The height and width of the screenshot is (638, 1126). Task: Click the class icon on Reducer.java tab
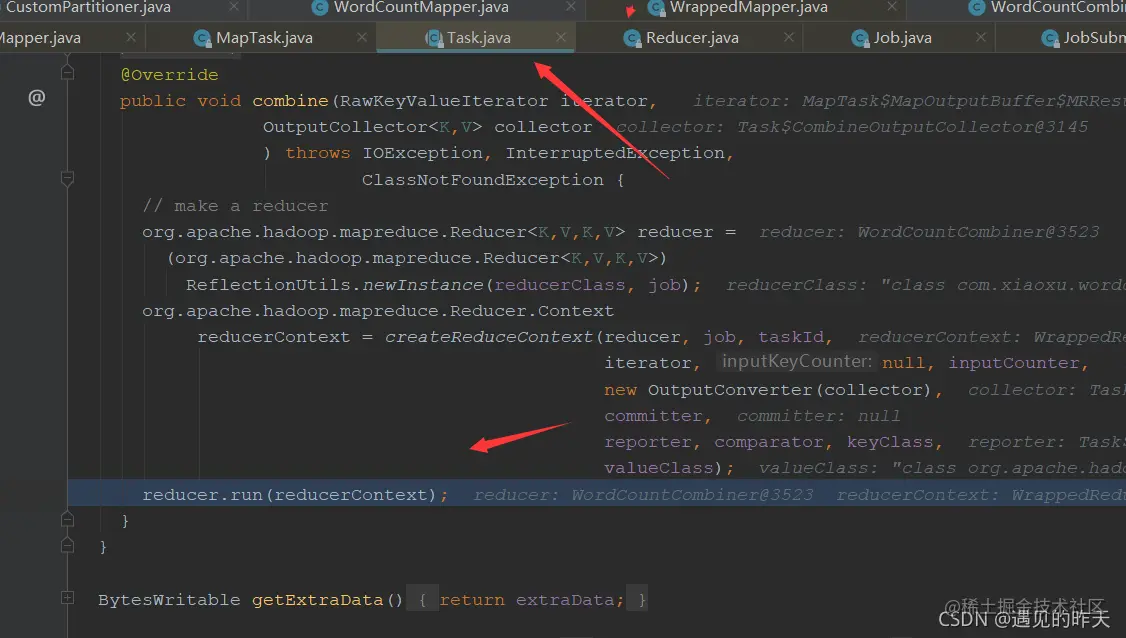632,38
